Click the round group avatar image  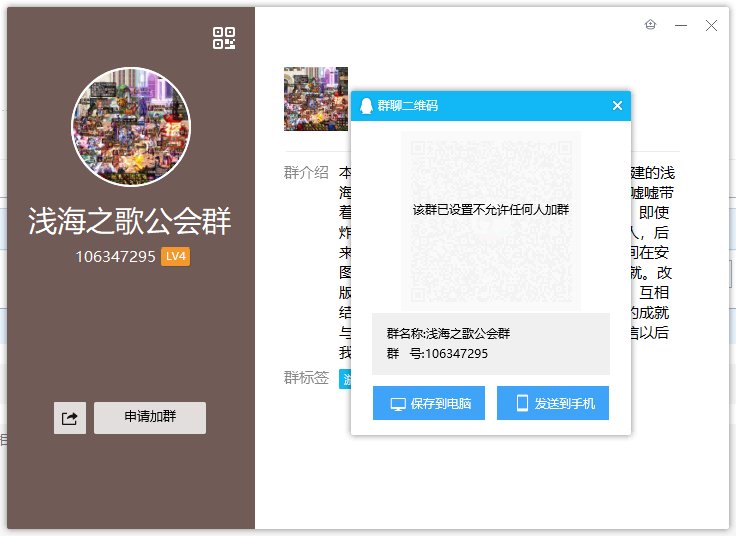coord(131,127)
